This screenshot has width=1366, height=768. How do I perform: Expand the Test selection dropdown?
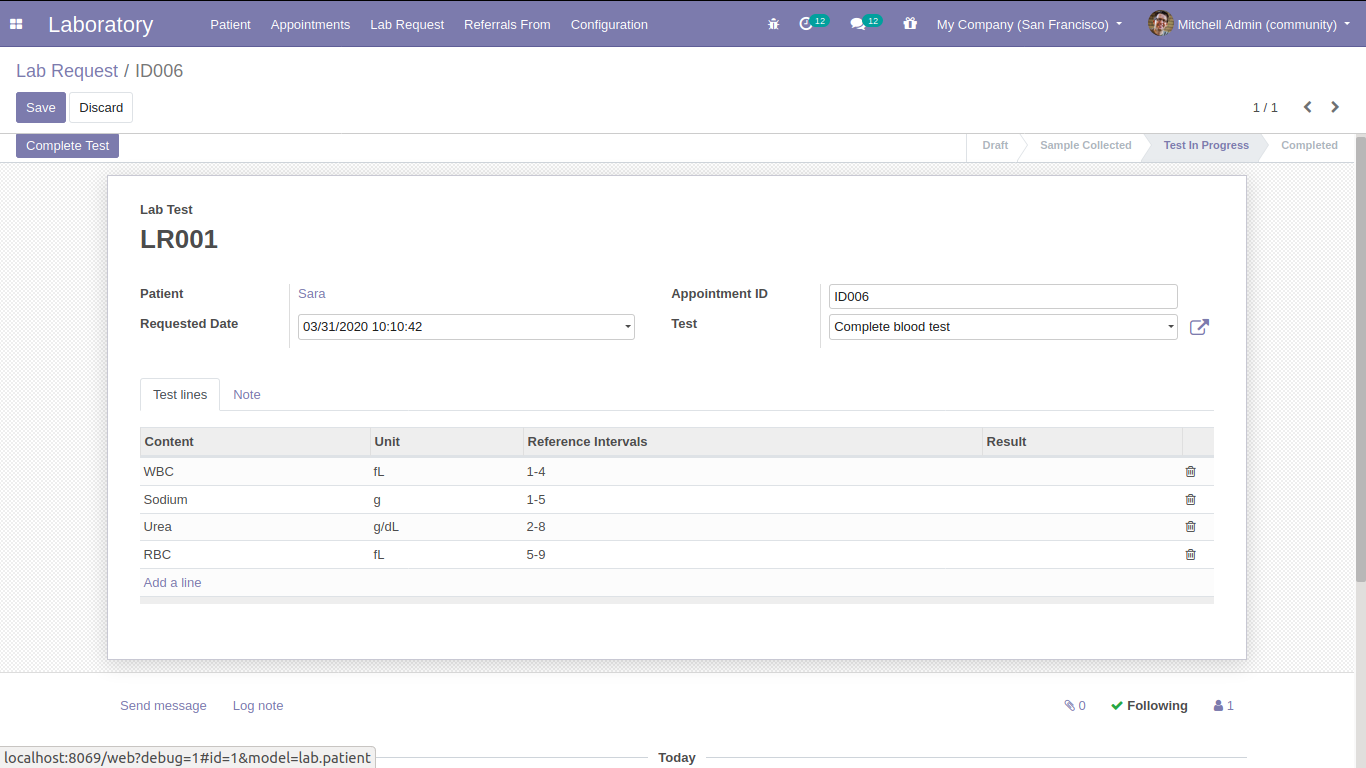point(1170,327)
